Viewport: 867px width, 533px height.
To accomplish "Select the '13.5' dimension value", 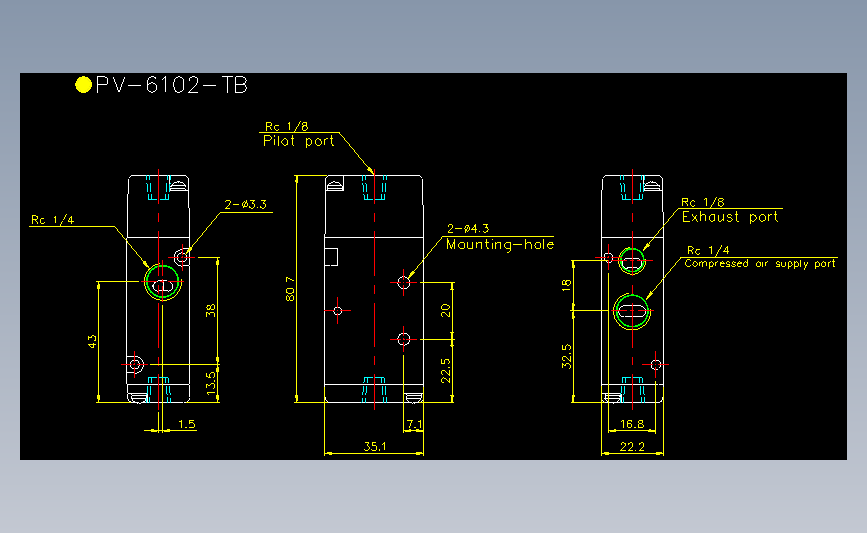I will [x=211, y=383].
